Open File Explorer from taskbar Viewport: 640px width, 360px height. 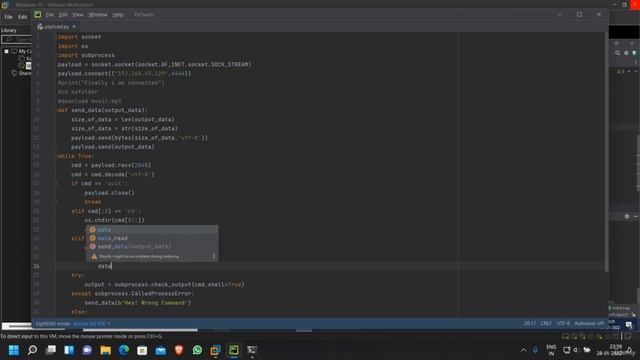[x=106, y=350]
